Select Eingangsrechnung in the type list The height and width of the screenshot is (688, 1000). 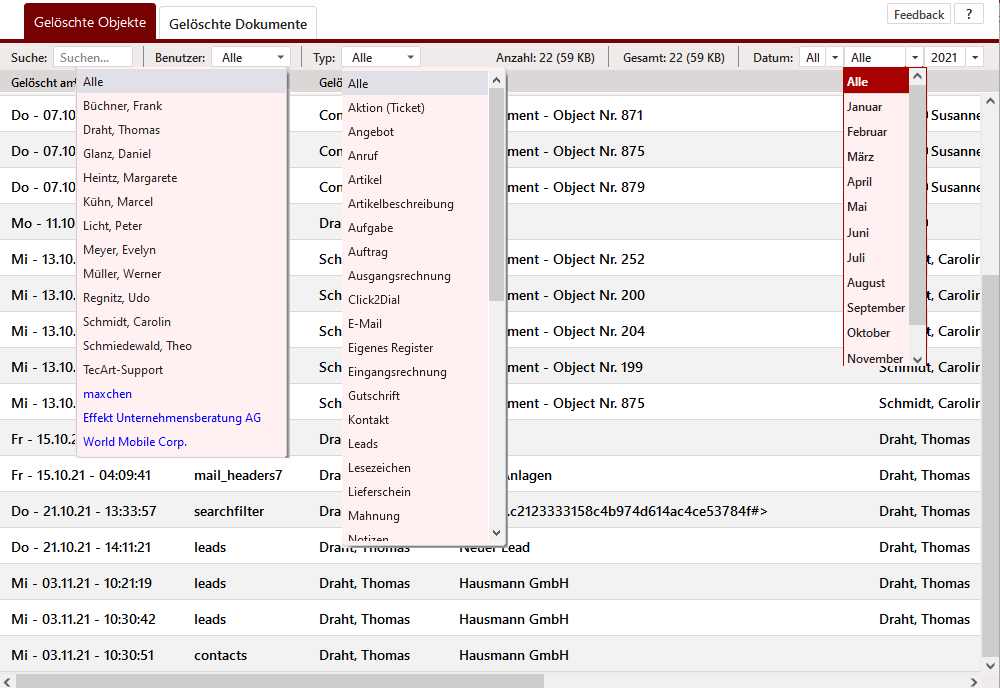(397, 372)
